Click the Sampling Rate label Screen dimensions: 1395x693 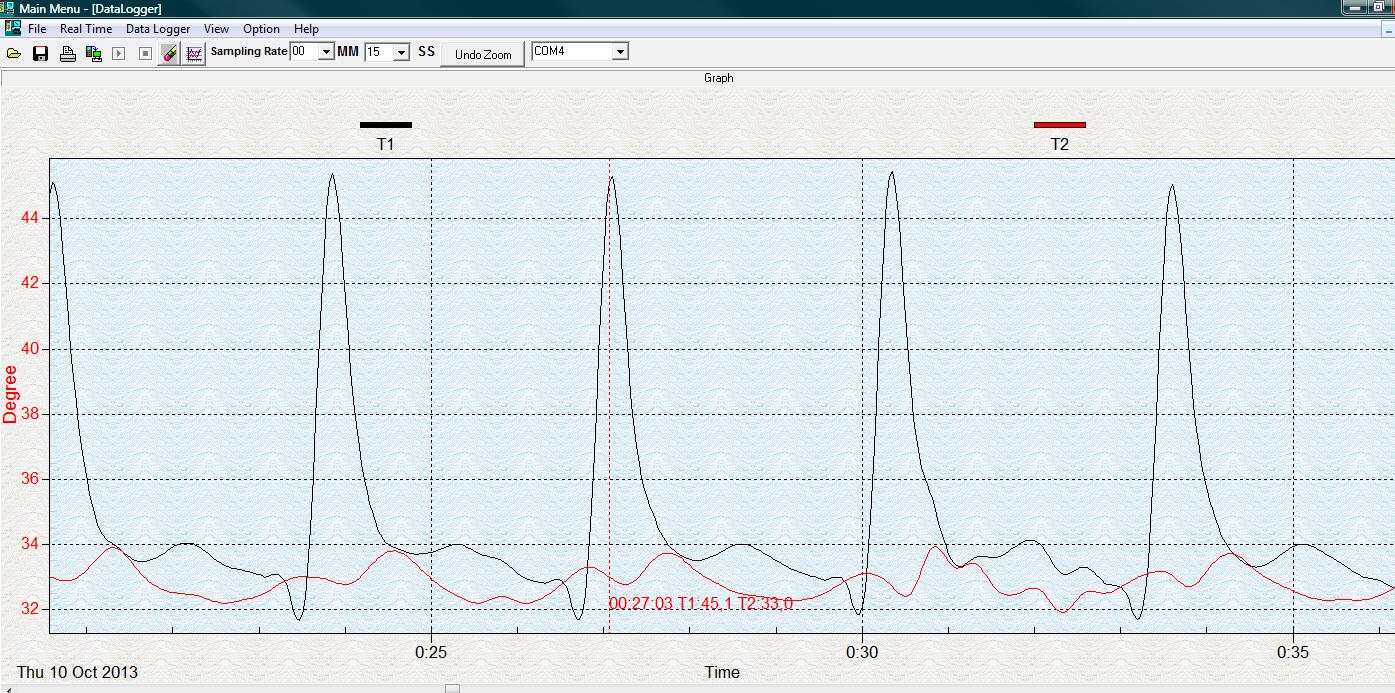click(x=249, y=51)
